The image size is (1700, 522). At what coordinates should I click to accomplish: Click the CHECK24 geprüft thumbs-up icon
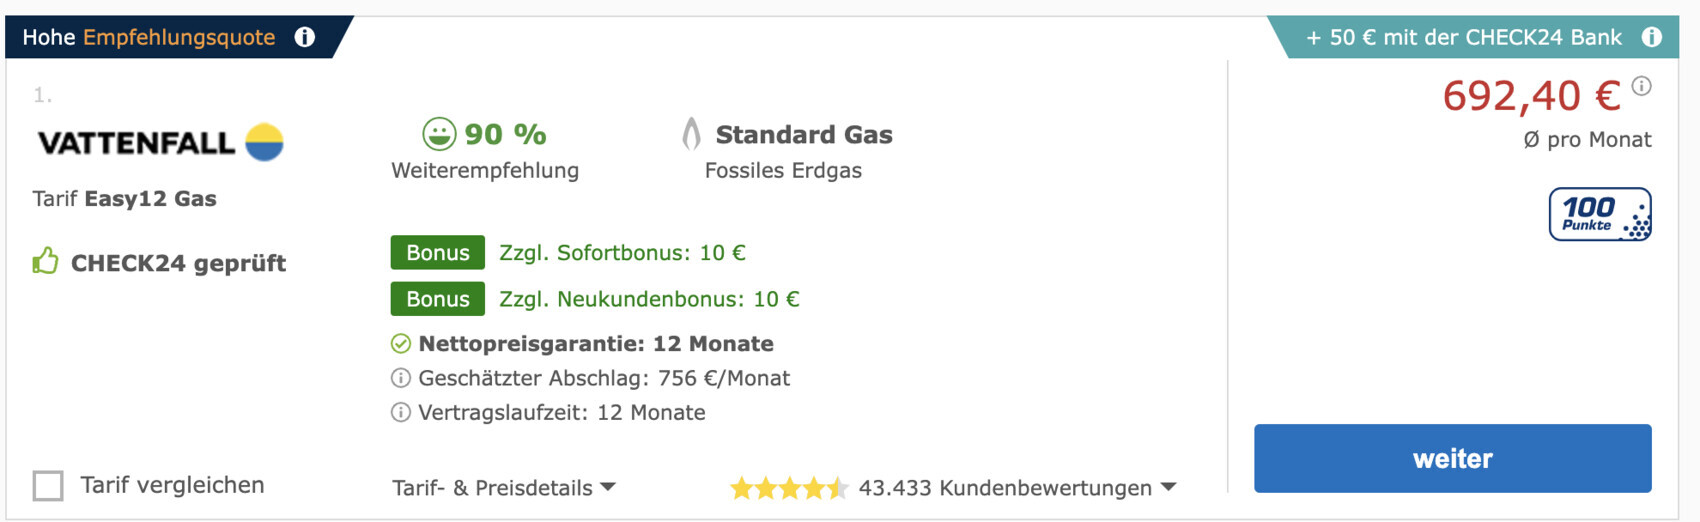tap(45, 263)
